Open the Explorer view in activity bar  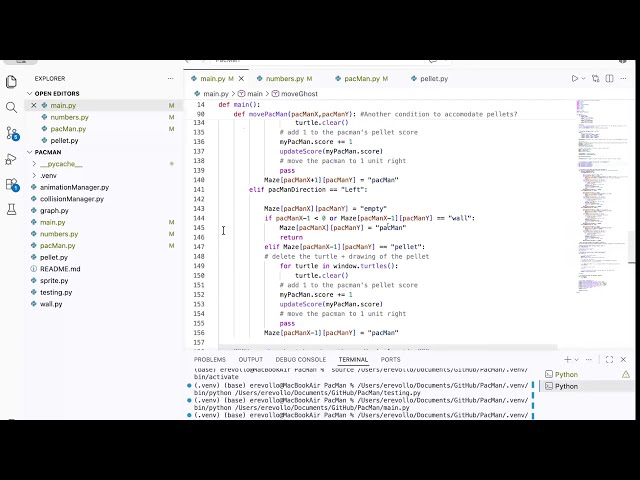11,82
